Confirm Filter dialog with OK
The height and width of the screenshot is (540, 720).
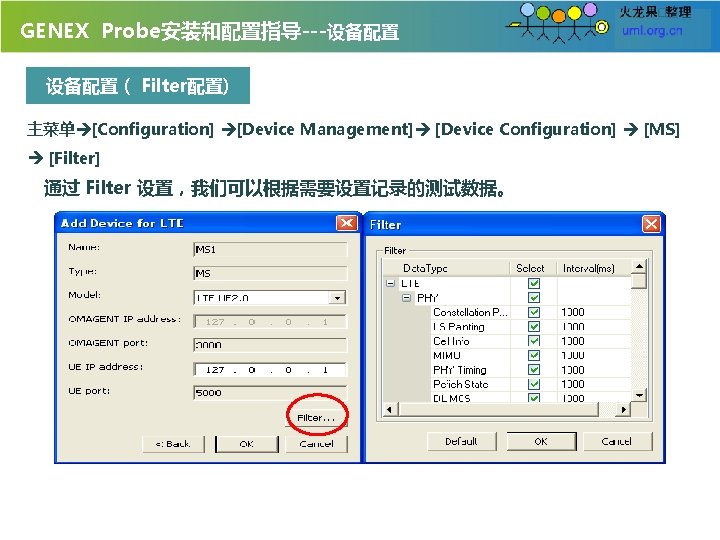tap(541, 441)
